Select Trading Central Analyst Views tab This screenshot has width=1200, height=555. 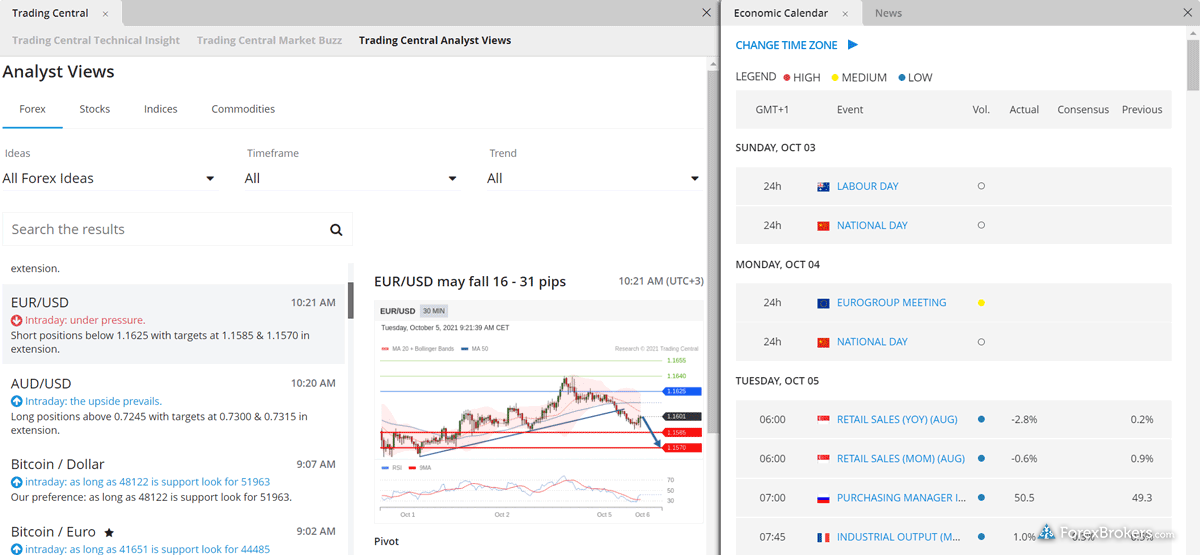[x=435, y=41]
